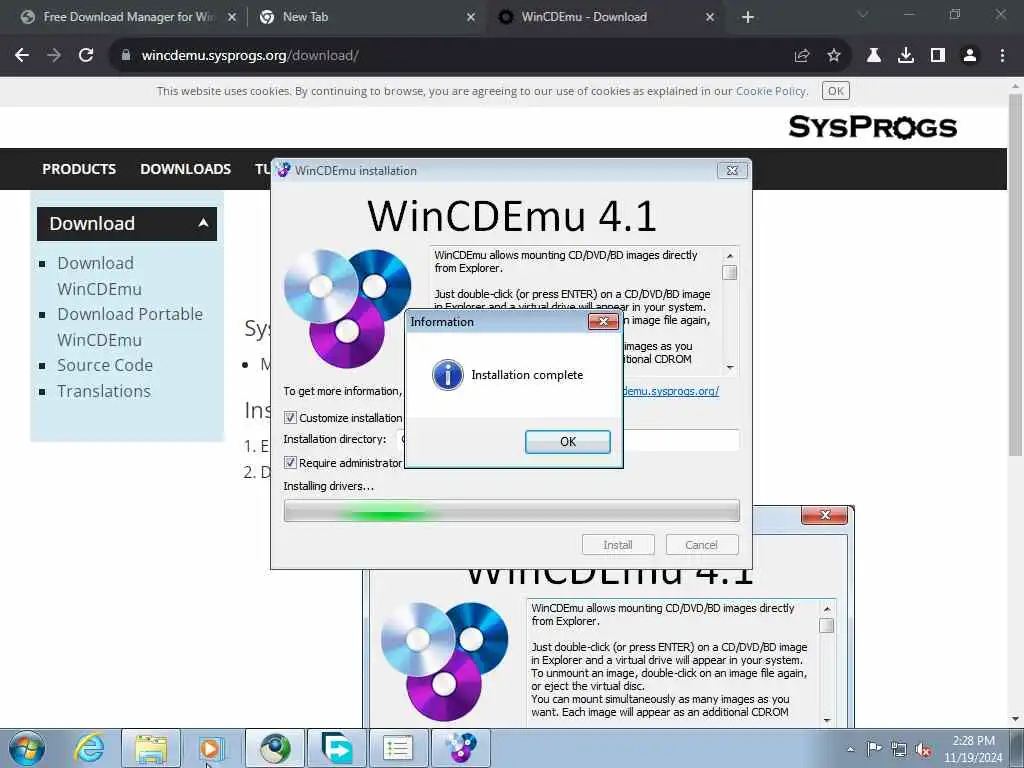Open Windows Explorer from taskbar
The image size is (1024, 768).
pyautogui.click(x=151, y=748)
